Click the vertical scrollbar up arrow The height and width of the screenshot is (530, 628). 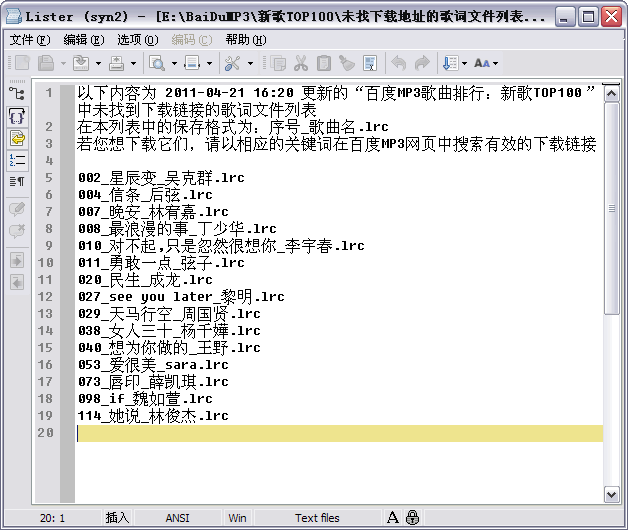(611, 94)
